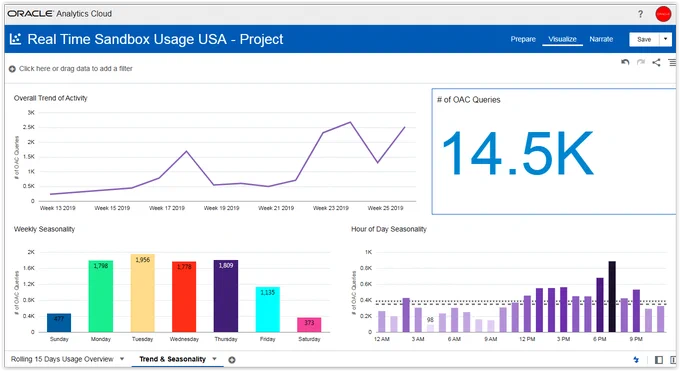The image size is (680, 371).
Task: Click the Save button
Action: click(x=644, y=39)
